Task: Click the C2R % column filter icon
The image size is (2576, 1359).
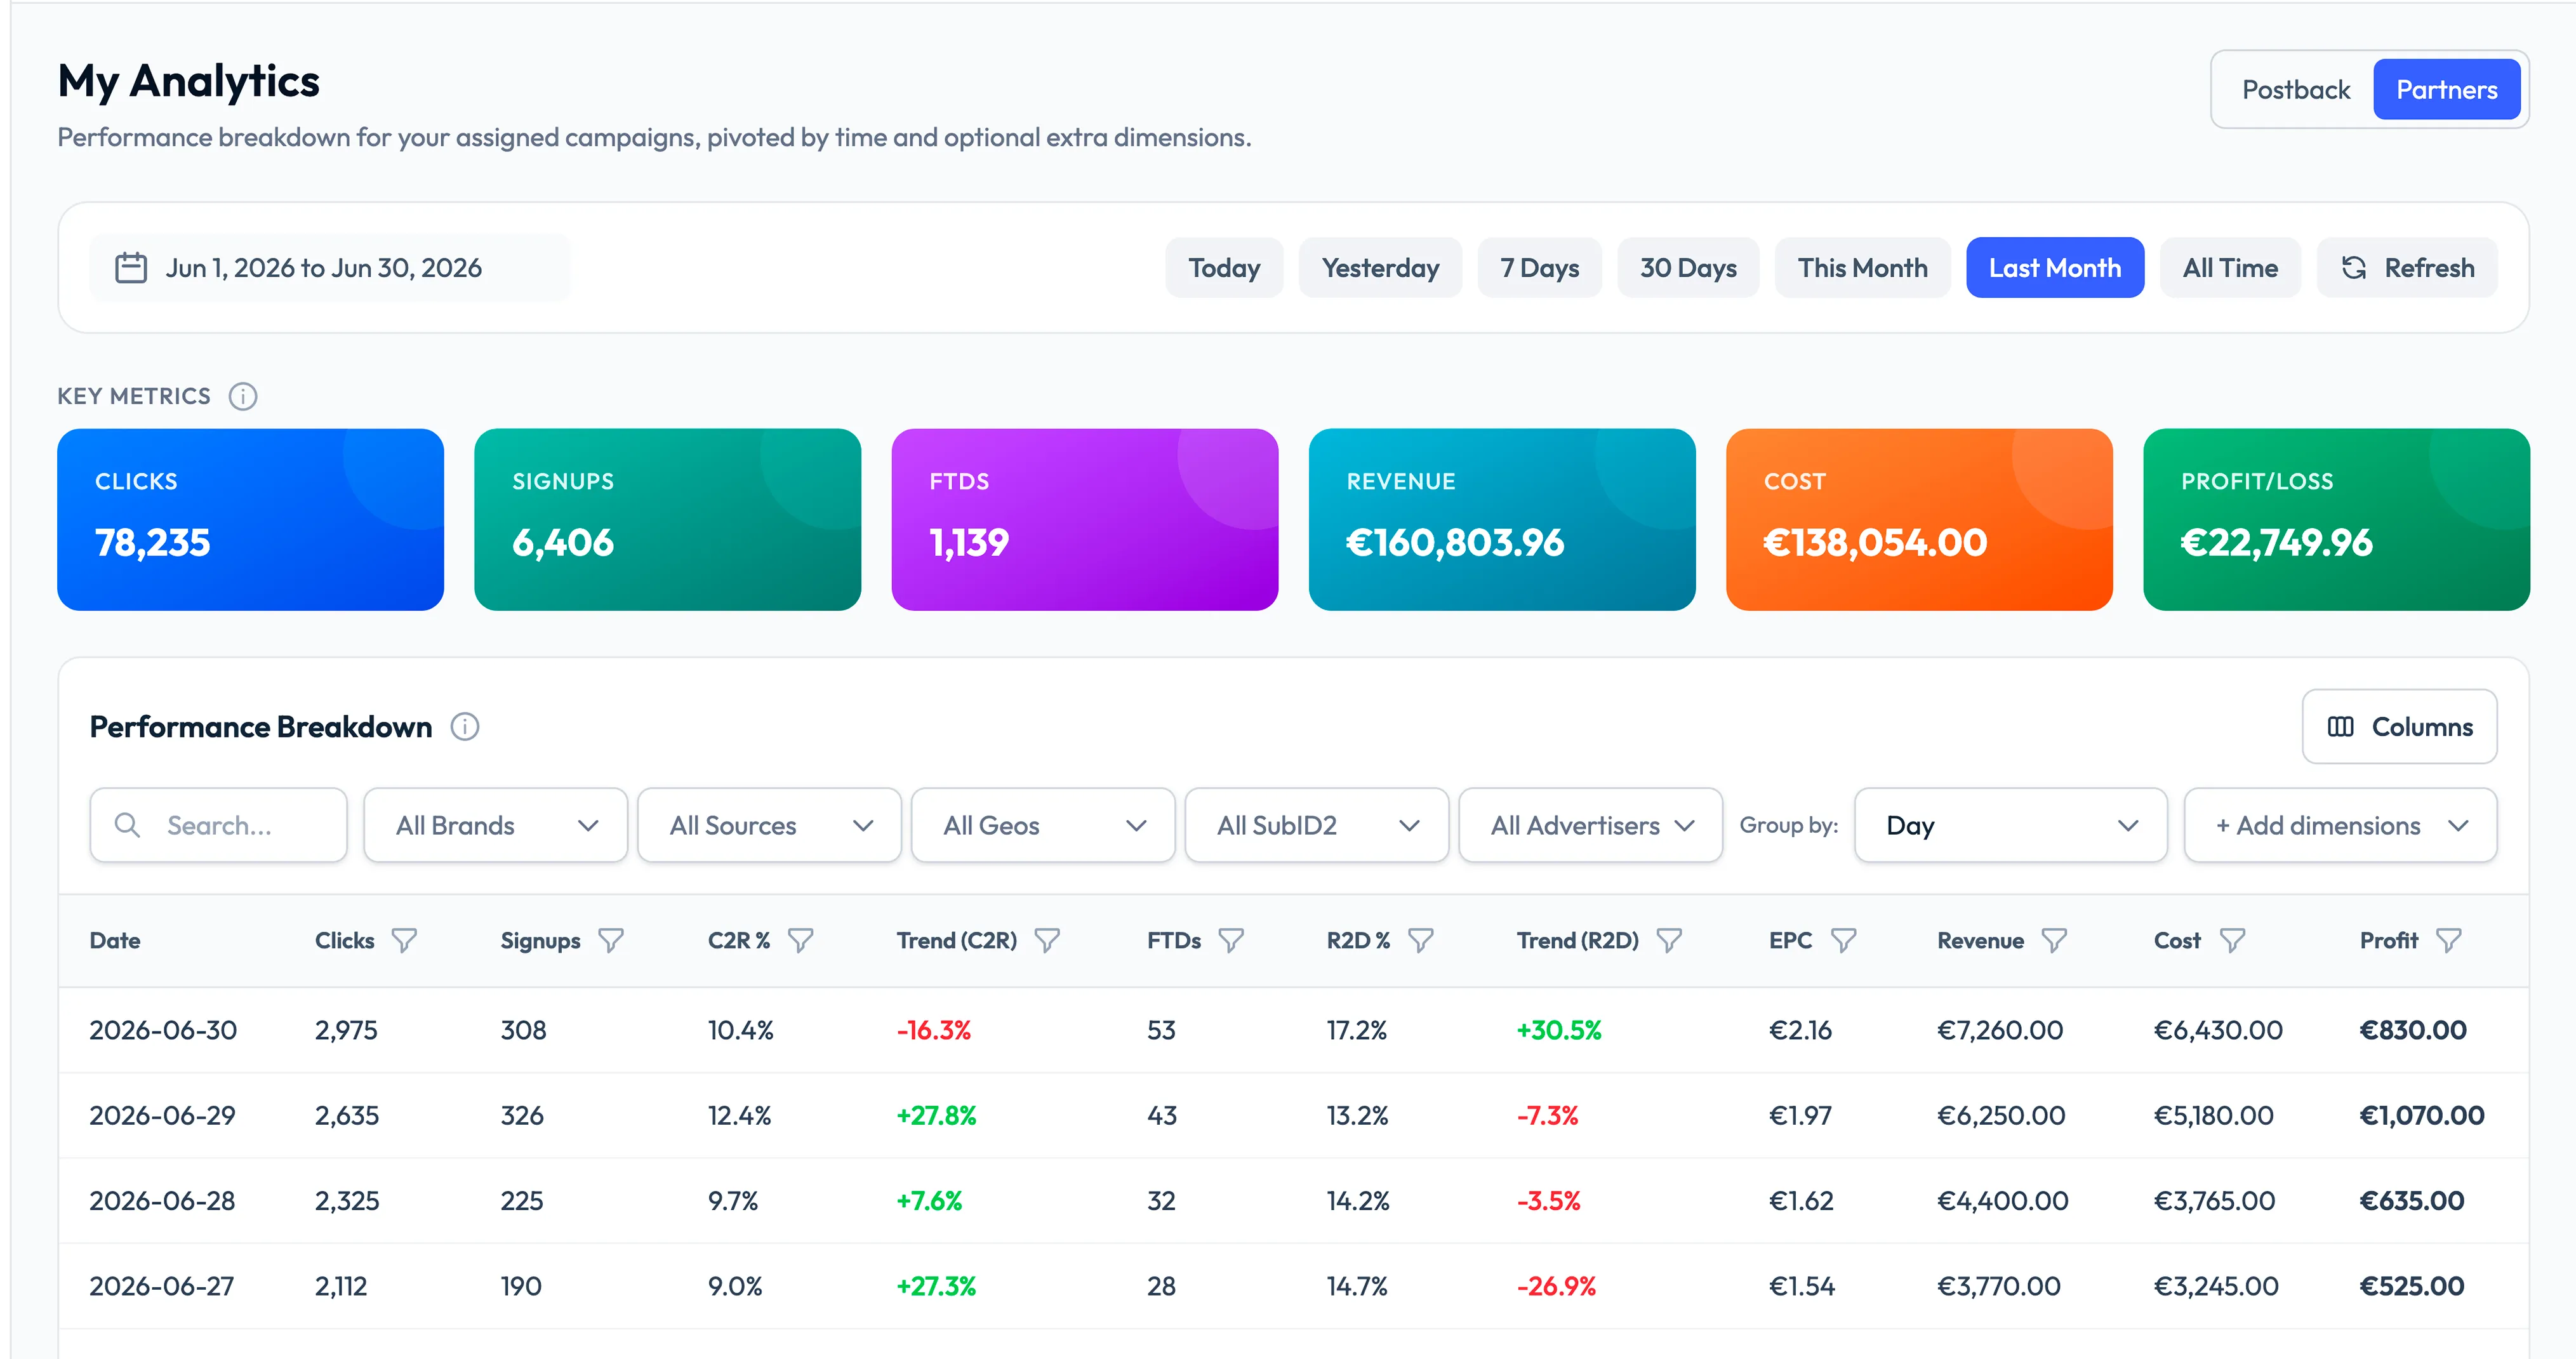Action: [801, 941]
